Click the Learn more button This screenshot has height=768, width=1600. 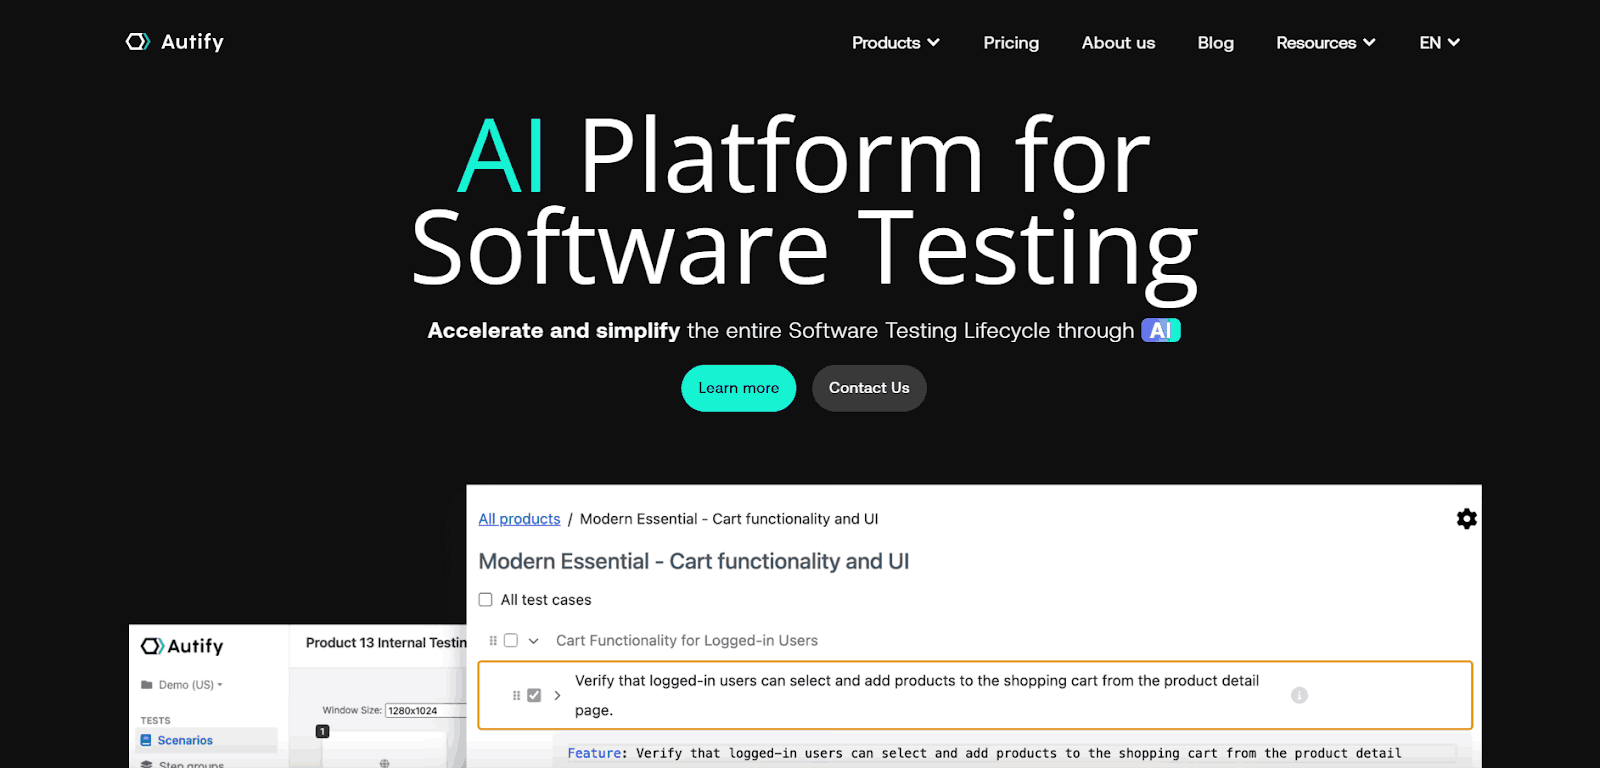(738, 388)
